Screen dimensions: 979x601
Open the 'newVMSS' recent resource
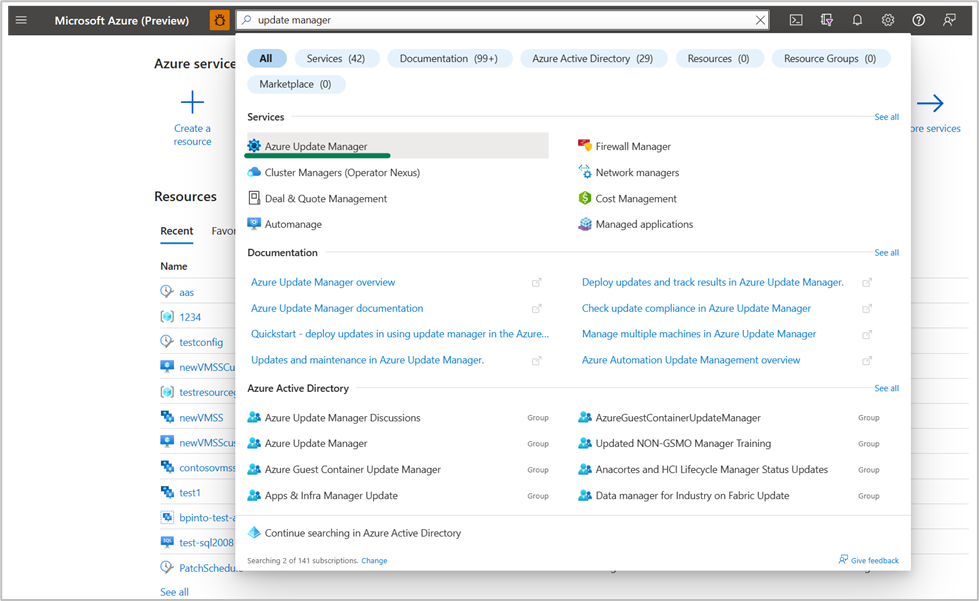point(201,418)
